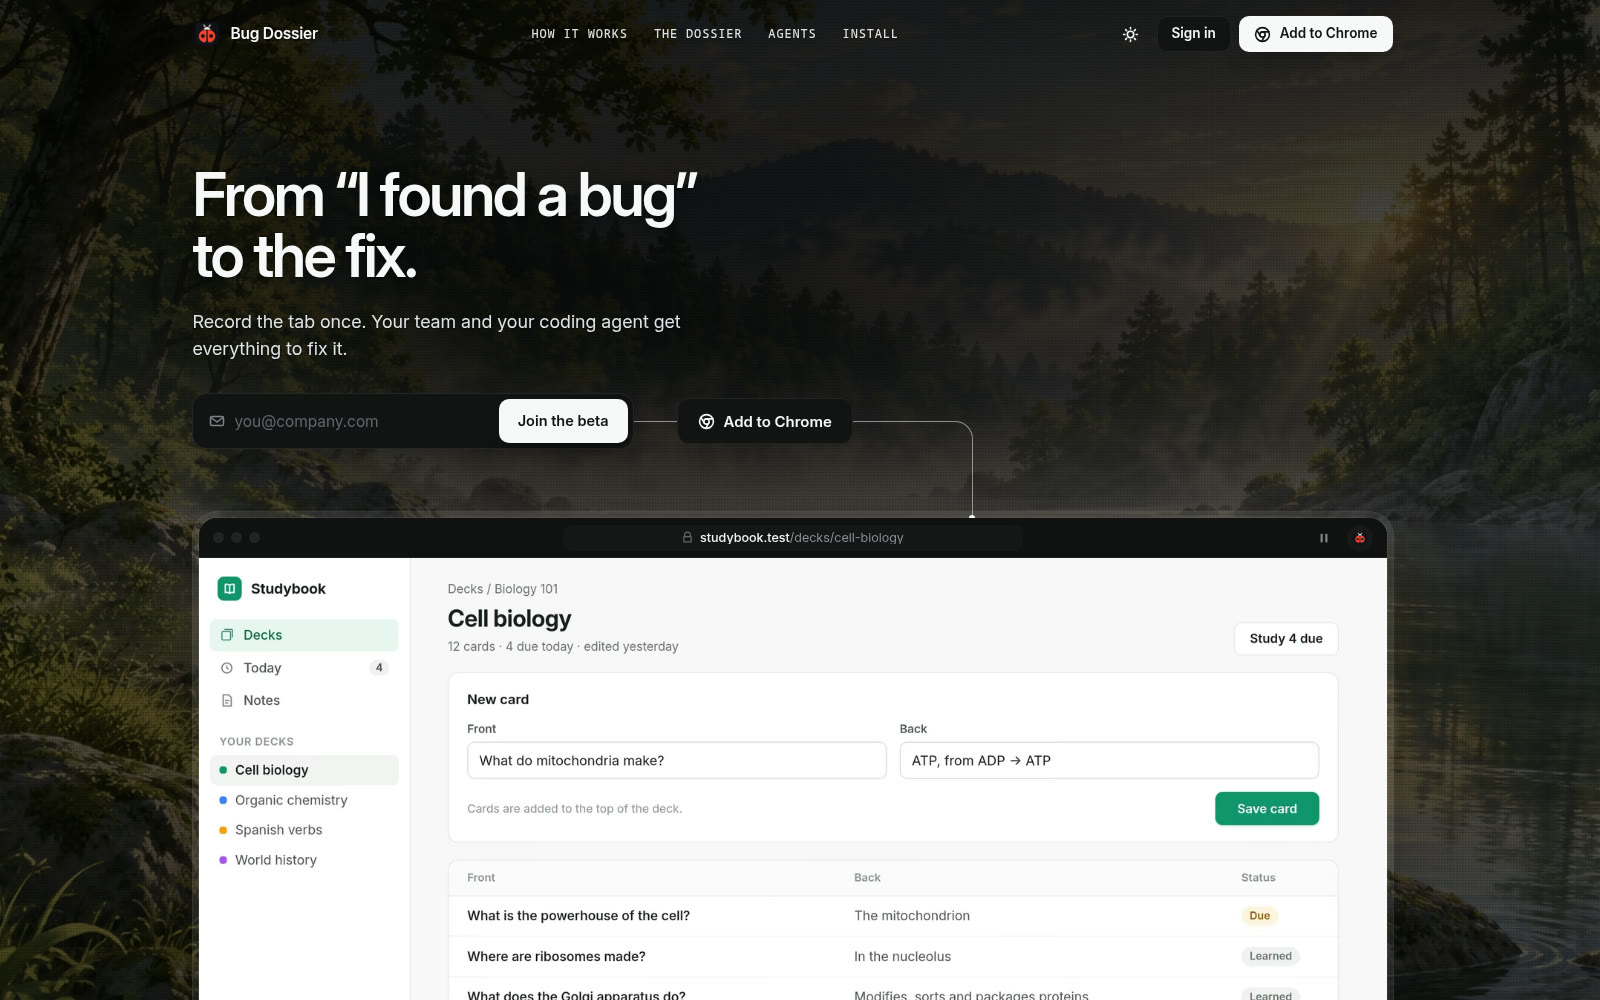The width and height of the screenshot is (1600, 1000).
Task: Click the Status column header
Action: click(1258, 878)
